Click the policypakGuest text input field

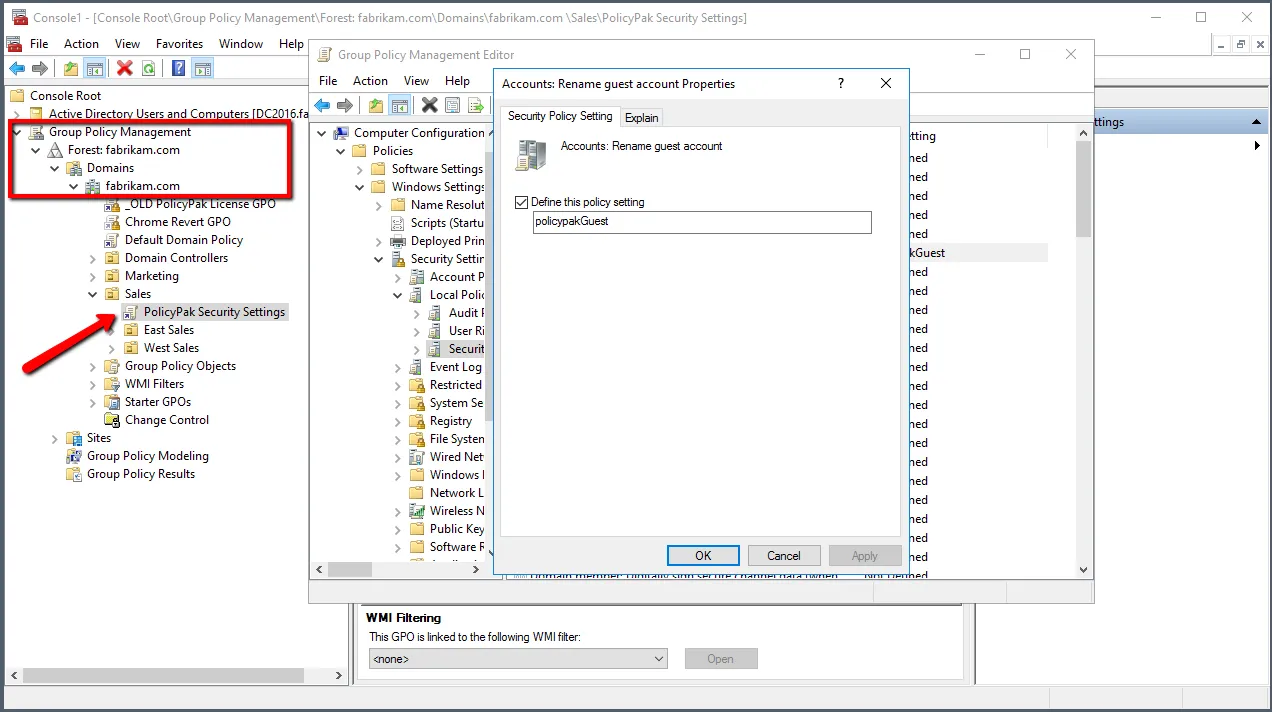click(x=702, y=222)
